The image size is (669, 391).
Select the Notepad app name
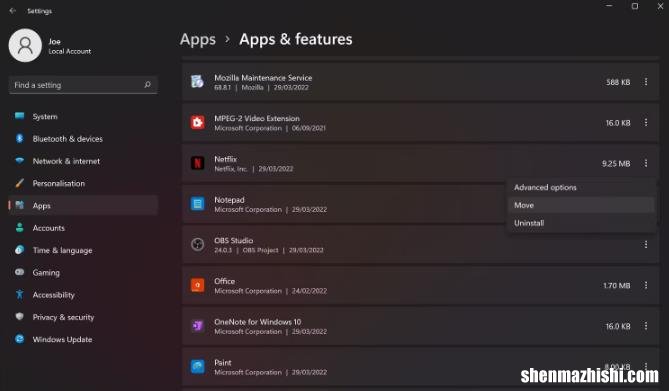pos(229,200)
